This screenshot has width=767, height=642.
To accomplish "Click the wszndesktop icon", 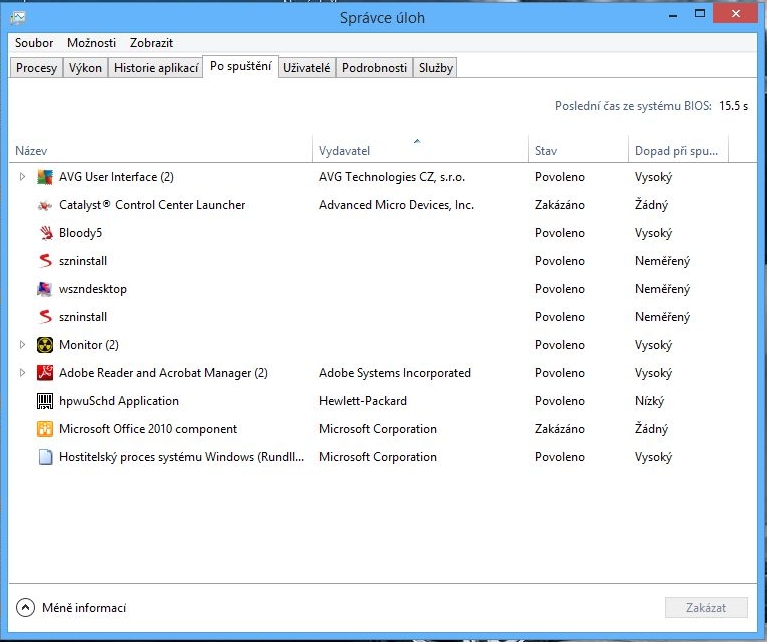I will click(x=45, y=289).
